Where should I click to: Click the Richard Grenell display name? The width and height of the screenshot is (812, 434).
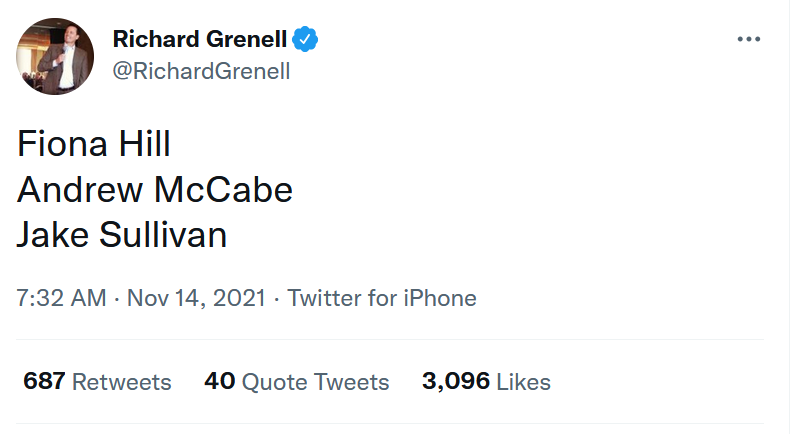point(200,39)
